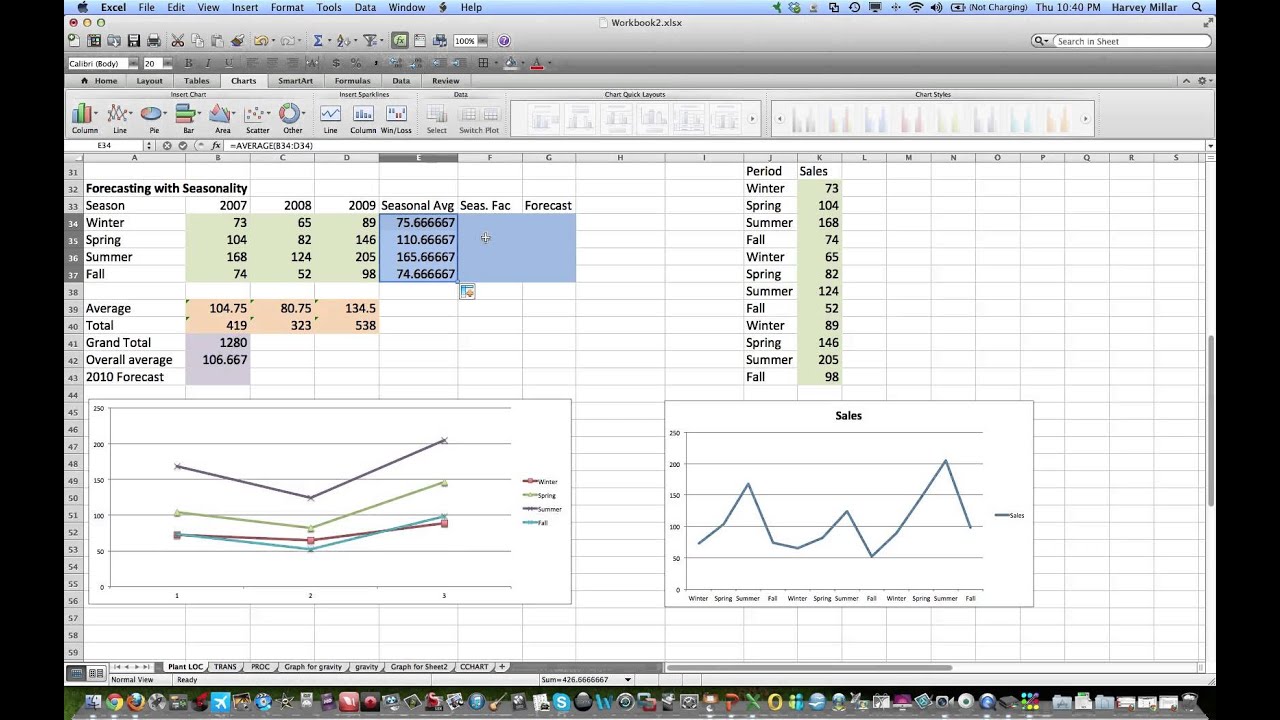Click the Copy icon in toolbar
Viewport: 1280px width, 720px height.
tap(197, 41)
